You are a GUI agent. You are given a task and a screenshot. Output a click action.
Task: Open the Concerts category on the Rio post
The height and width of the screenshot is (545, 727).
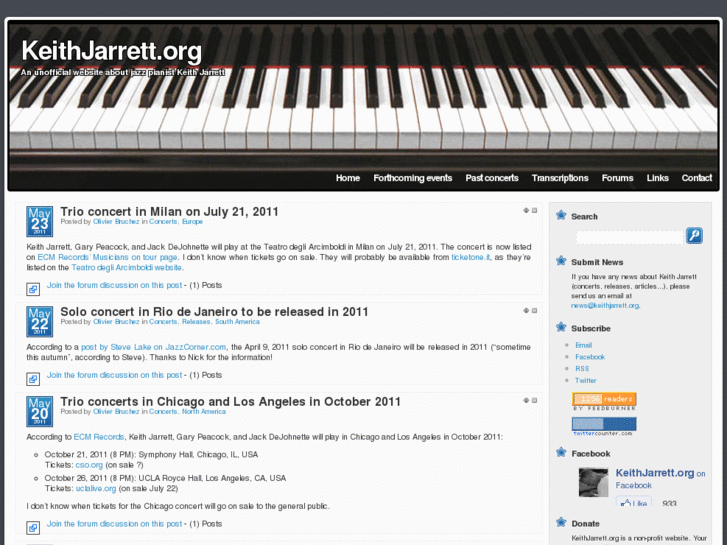click(163, 322)
